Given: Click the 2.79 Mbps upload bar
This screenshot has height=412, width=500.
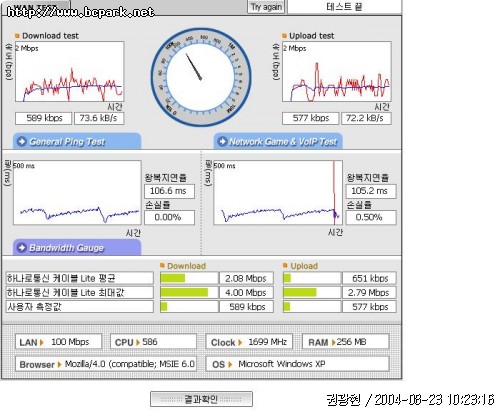Looking at the screenshot, I should coord(312,293).
